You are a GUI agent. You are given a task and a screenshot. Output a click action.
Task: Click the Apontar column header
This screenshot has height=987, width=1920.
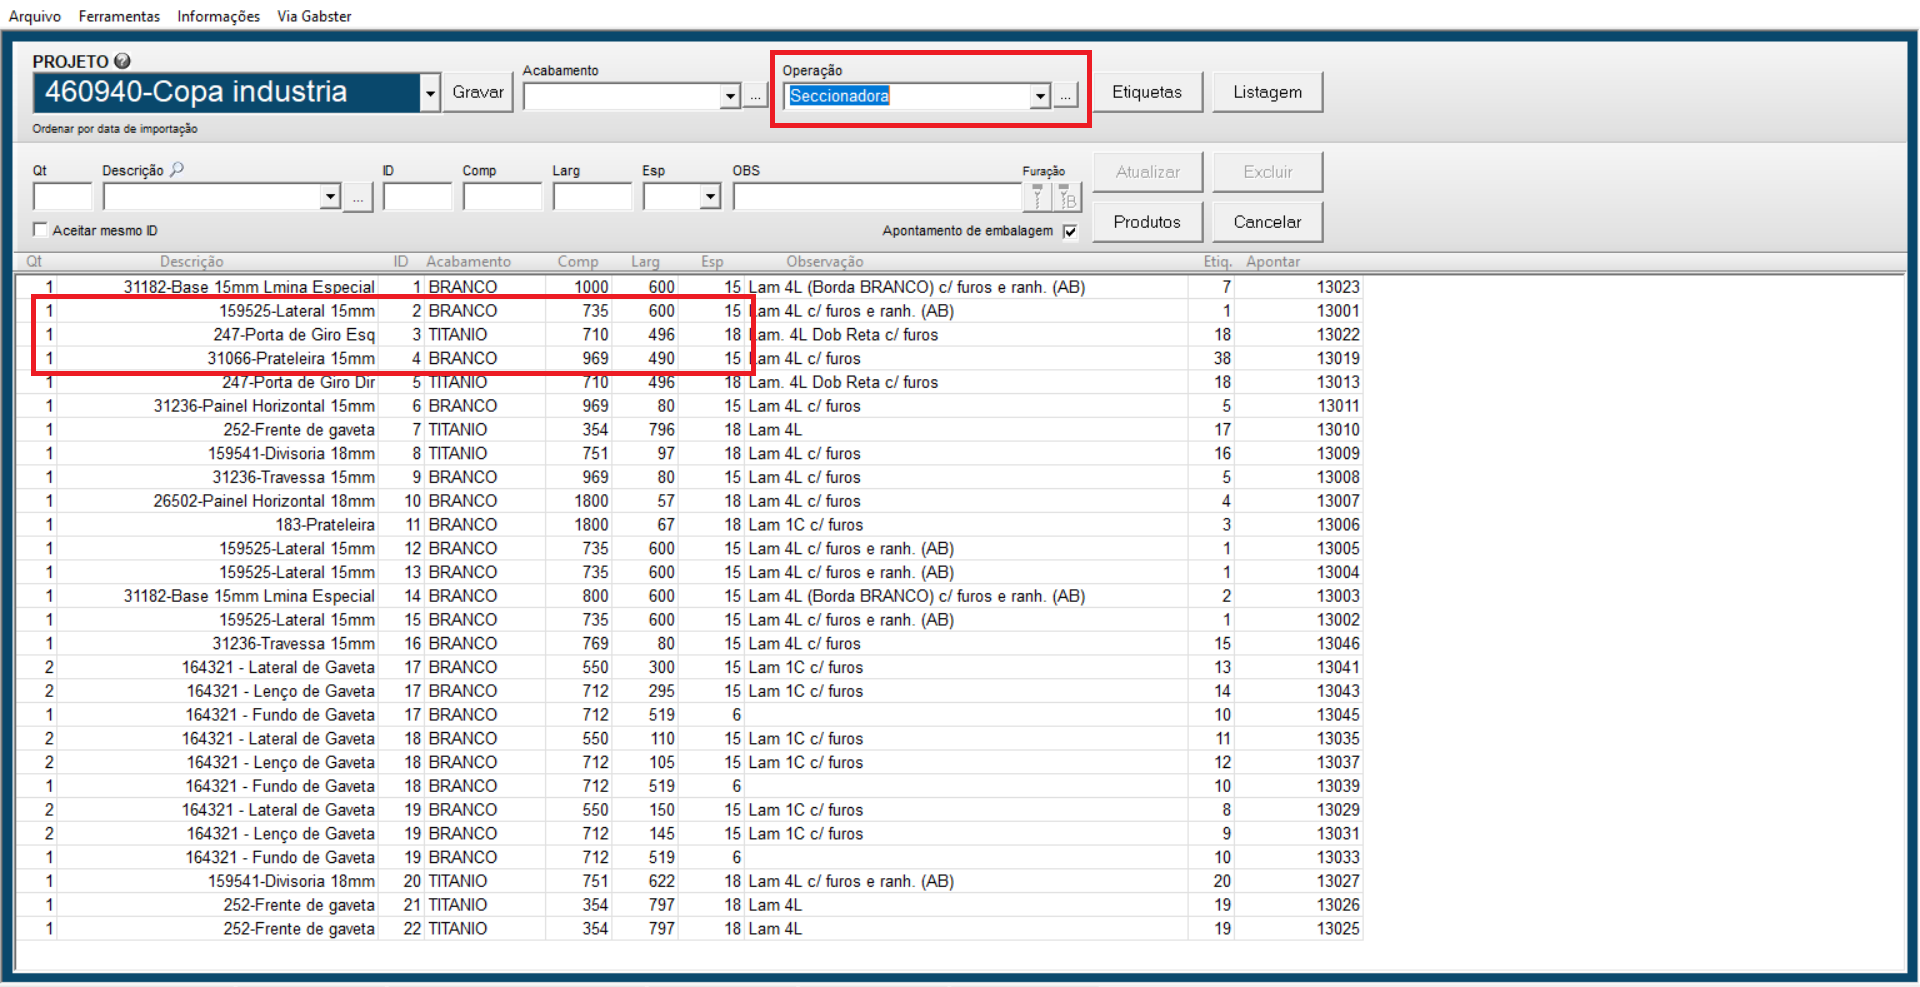point(1273,262)
